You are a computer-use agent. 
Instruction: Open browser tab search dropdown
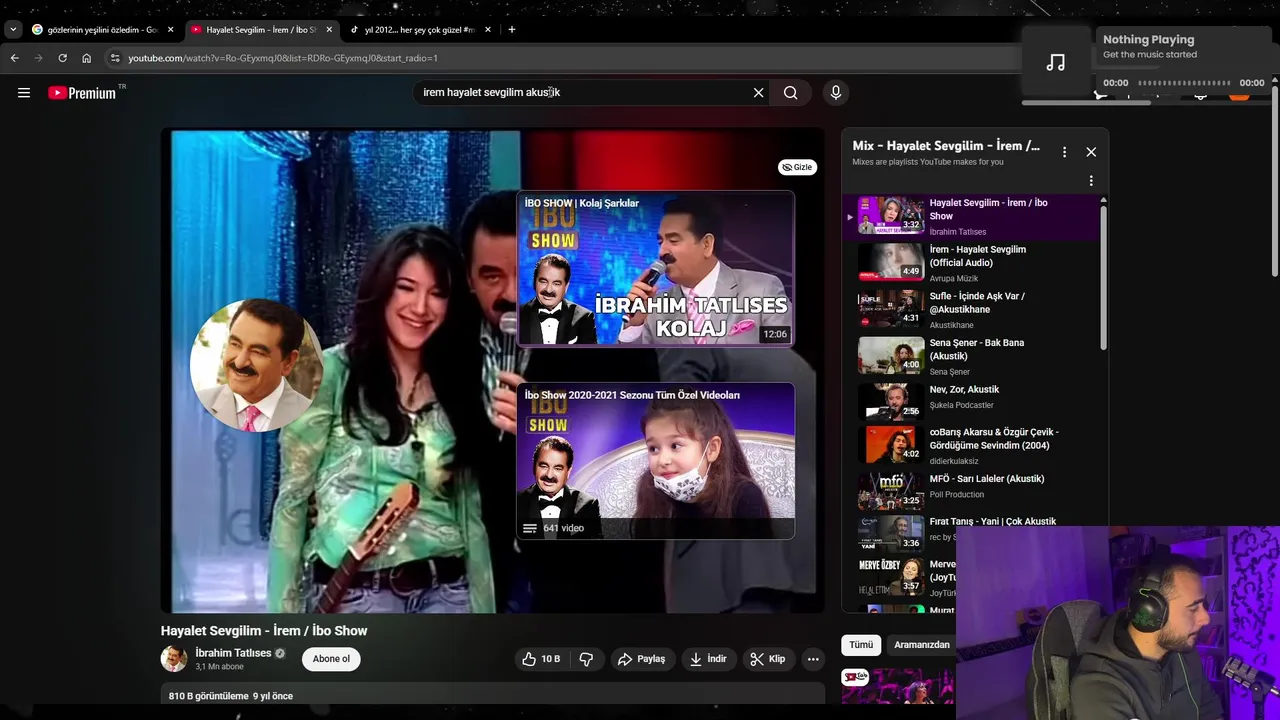(13, 30)
